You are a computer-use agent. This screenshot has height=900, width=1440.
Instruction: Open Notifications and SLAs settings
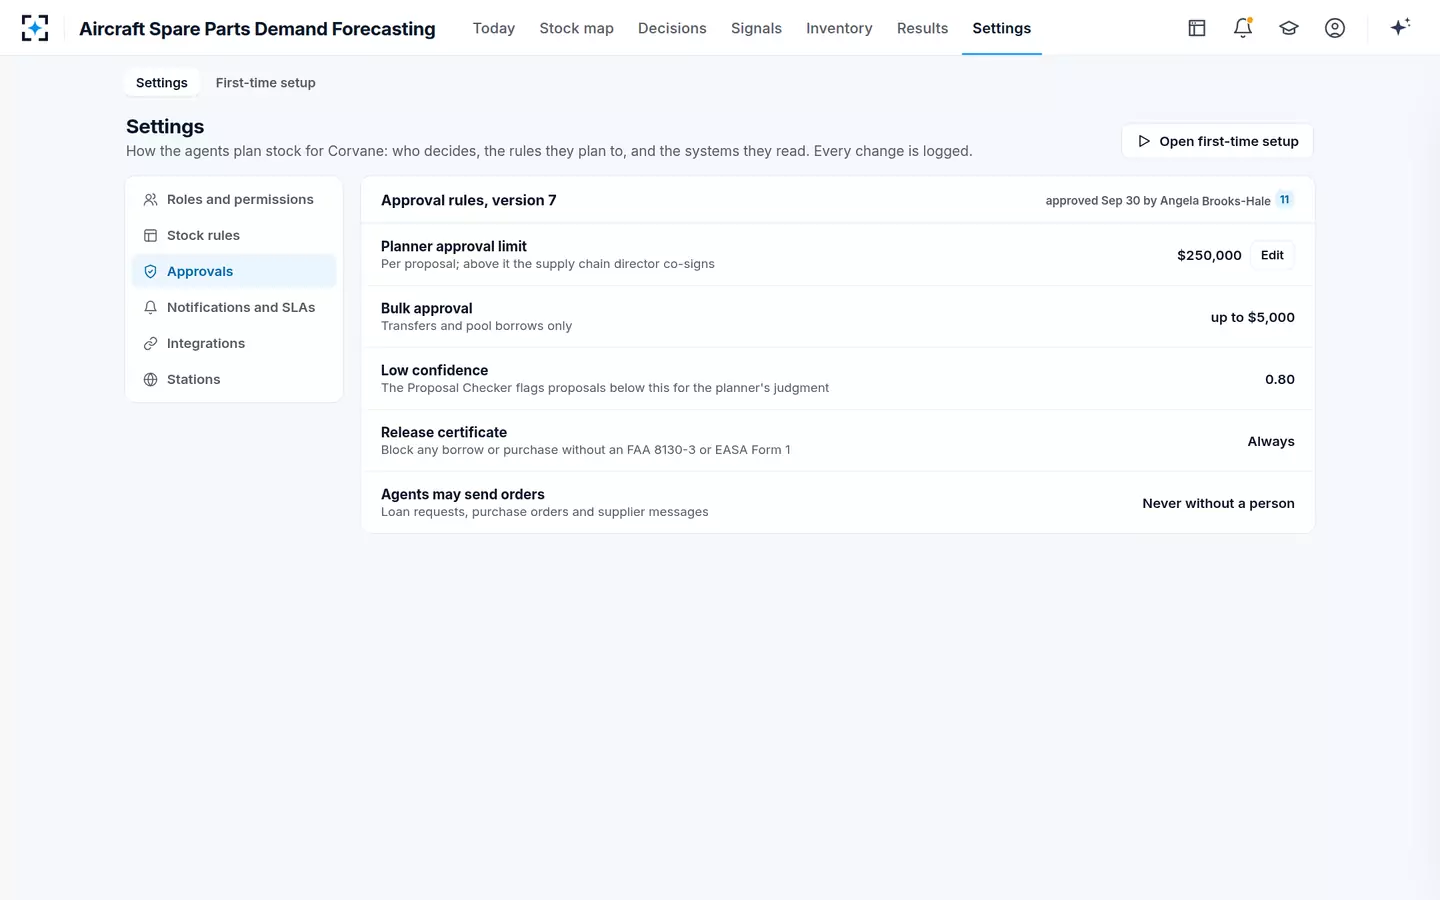click(234, 308)
